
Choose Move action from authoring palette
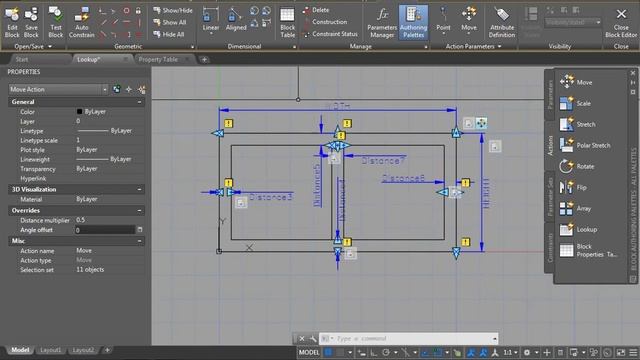point(576,82)
